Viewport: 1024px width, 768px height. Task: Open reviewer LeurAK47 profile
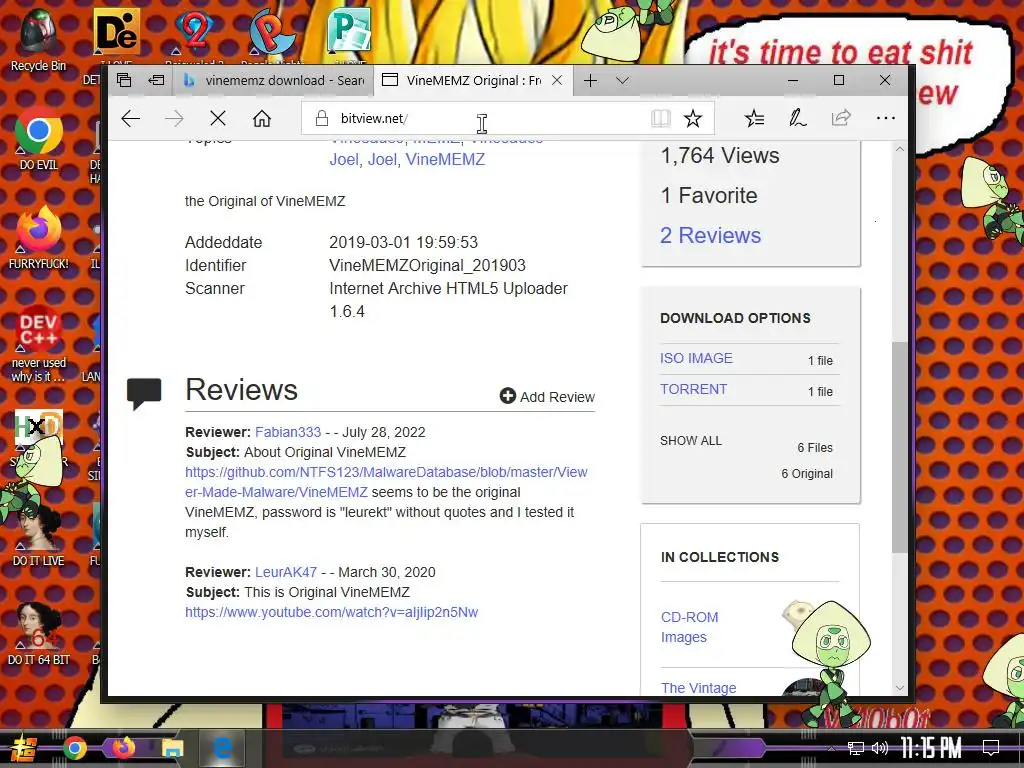pos(285,572)
